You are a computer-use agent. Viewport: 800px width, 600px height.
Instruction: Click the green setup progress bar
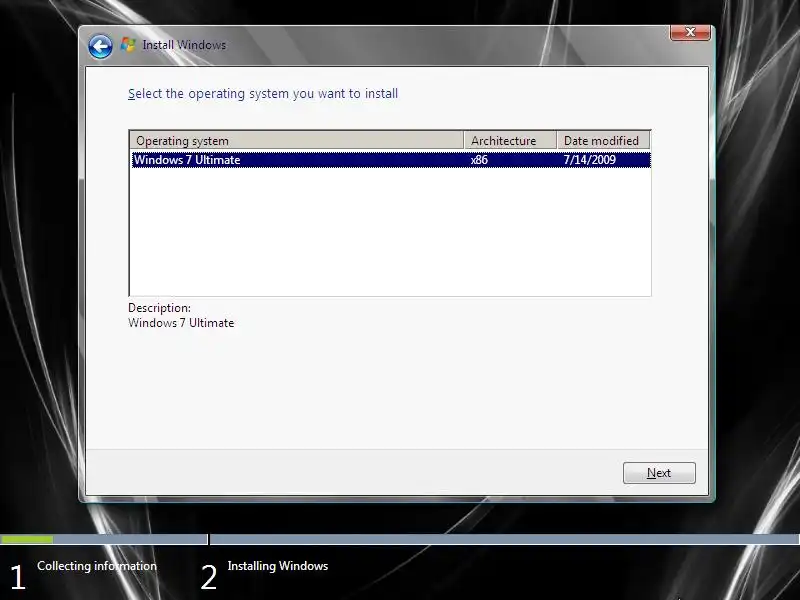click(x=27, y=539)
